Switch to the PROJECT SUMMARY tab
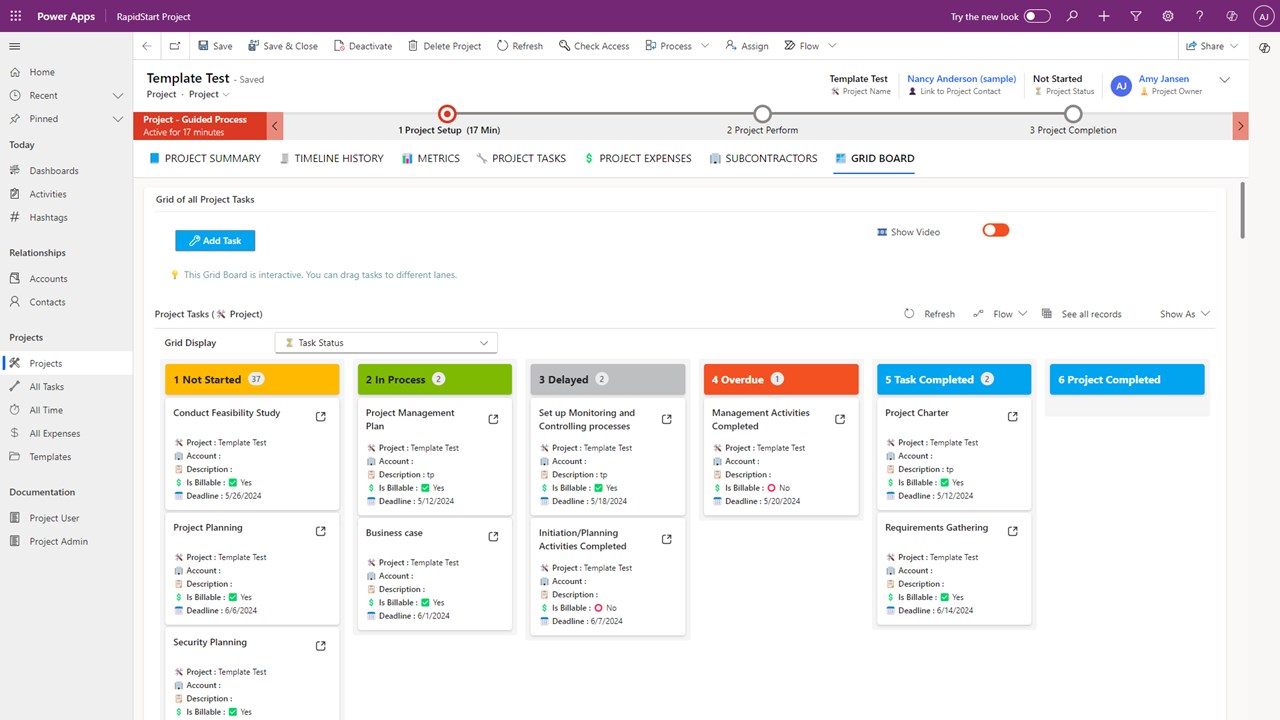 [204, 158]
